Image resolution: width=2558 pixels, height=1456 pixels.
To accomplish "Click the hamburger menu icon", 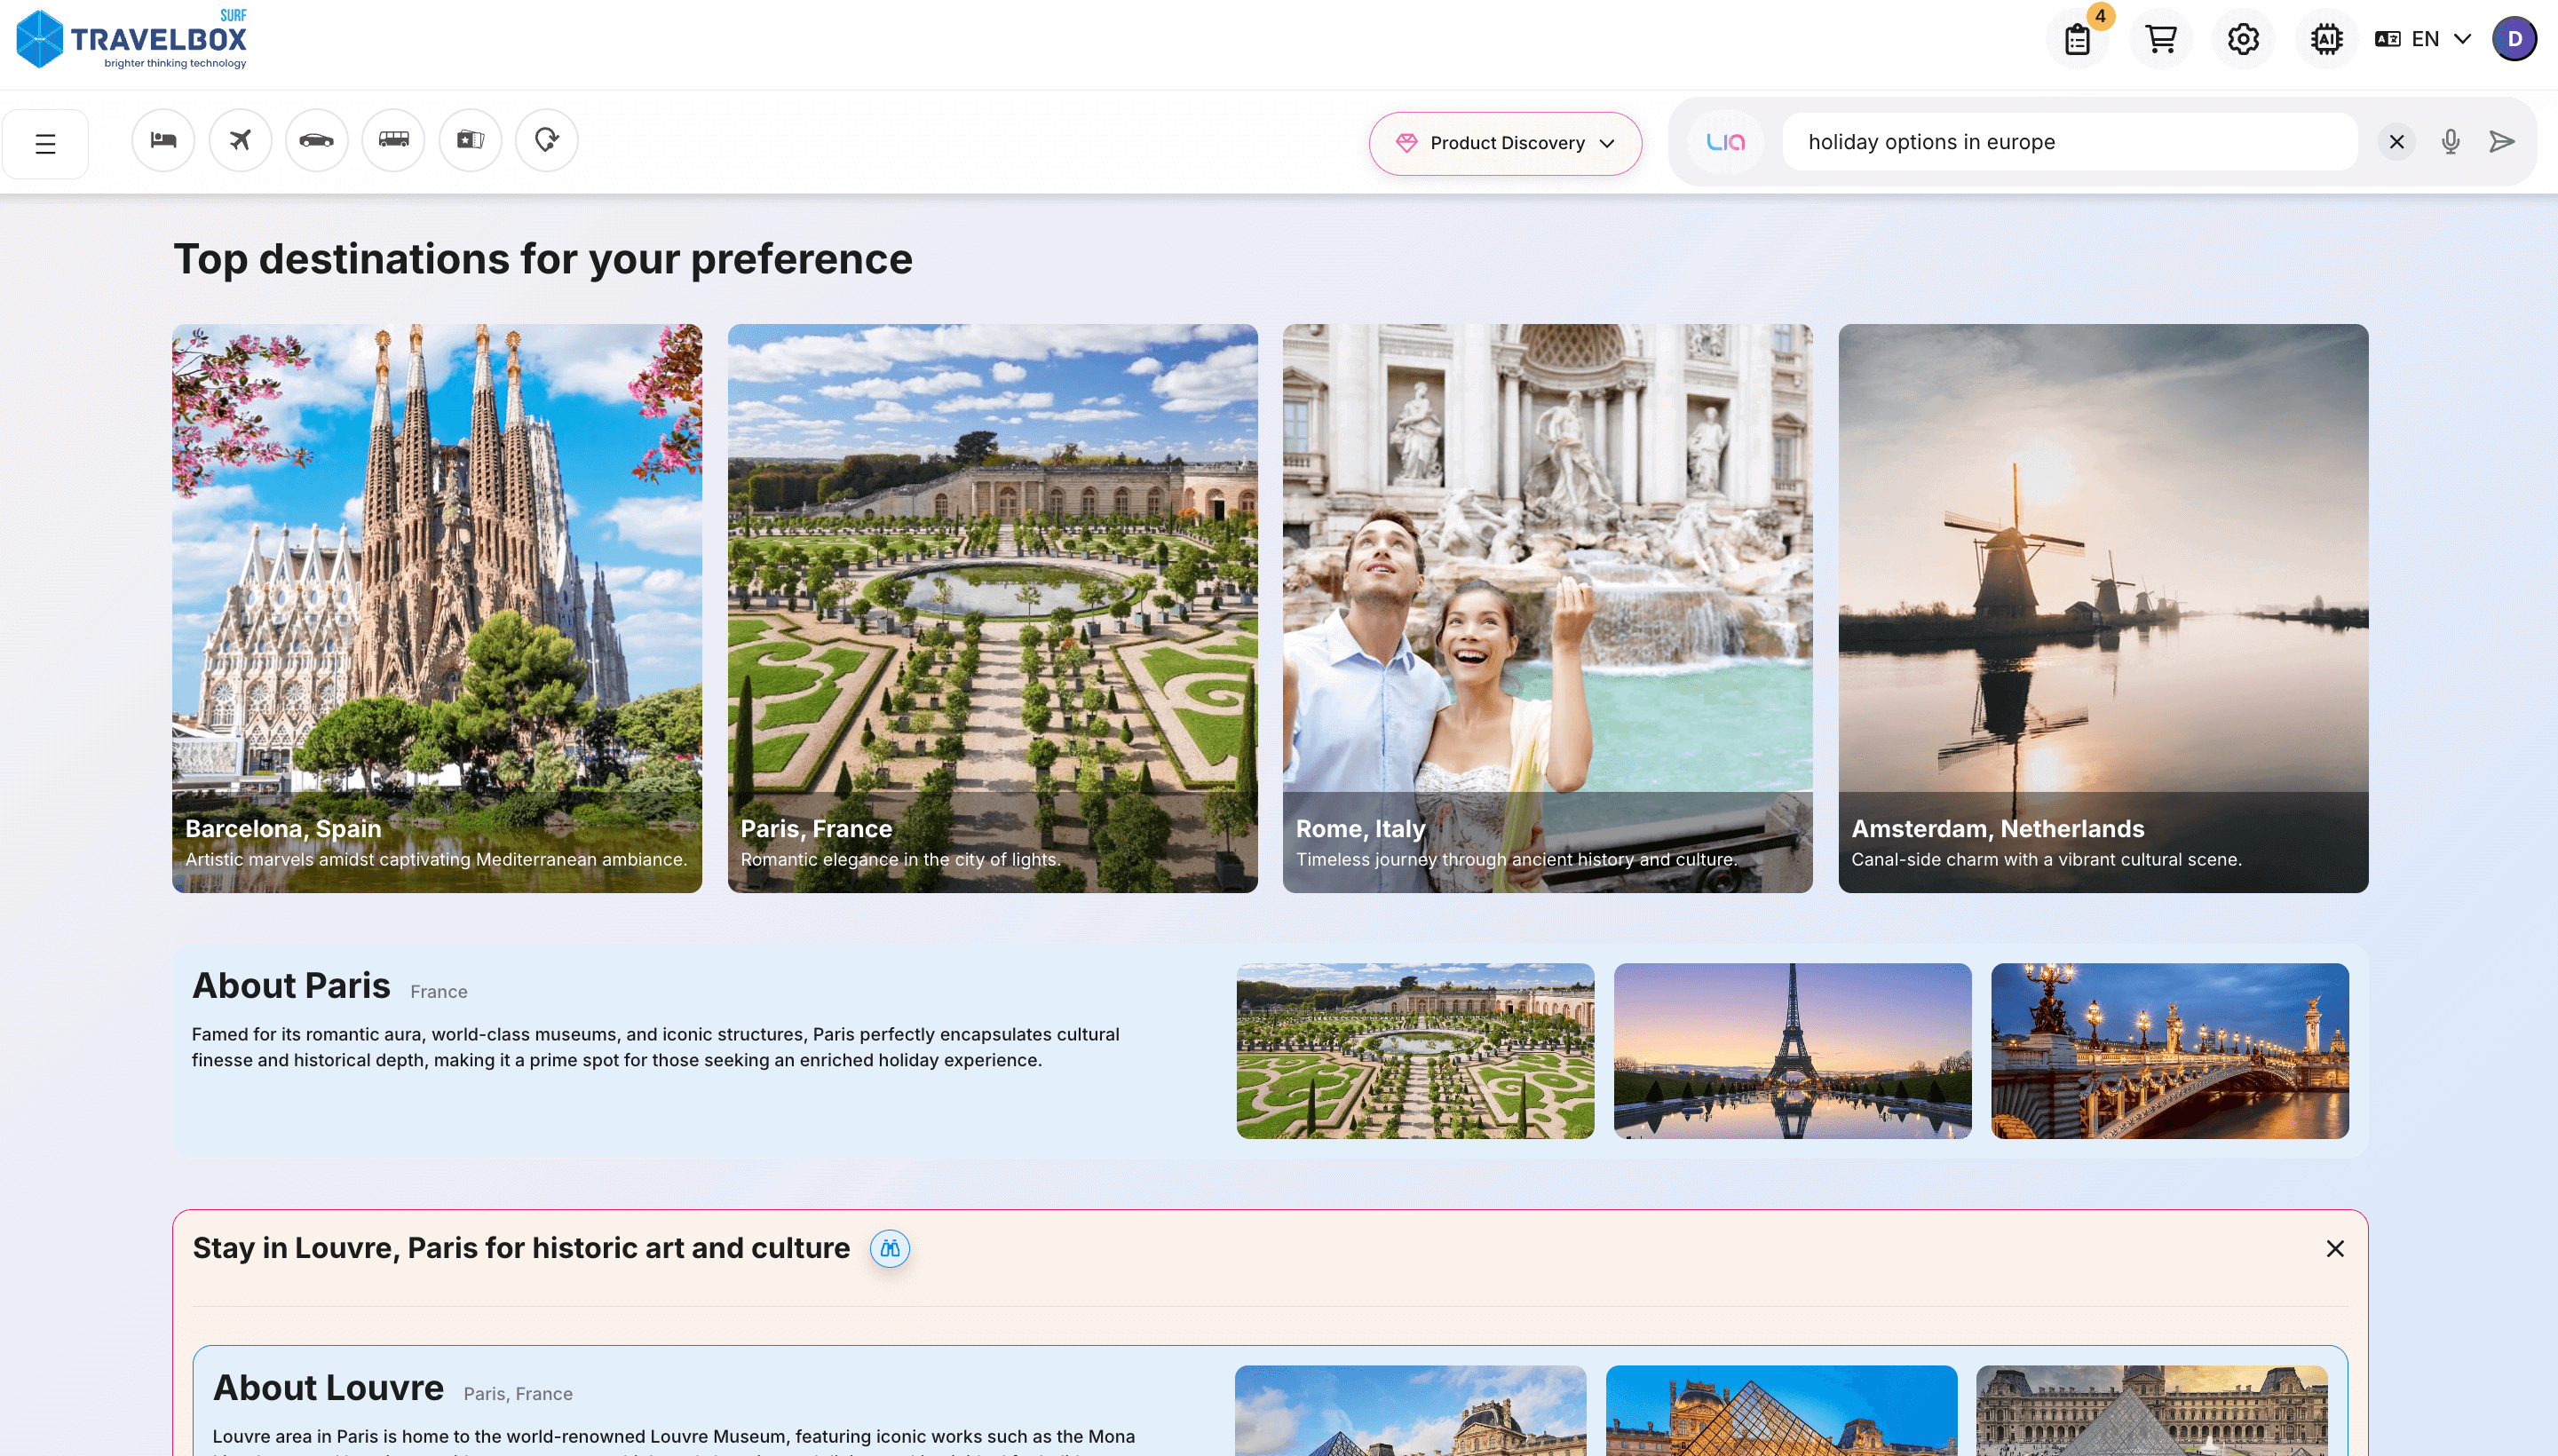I will click(45, 140).
